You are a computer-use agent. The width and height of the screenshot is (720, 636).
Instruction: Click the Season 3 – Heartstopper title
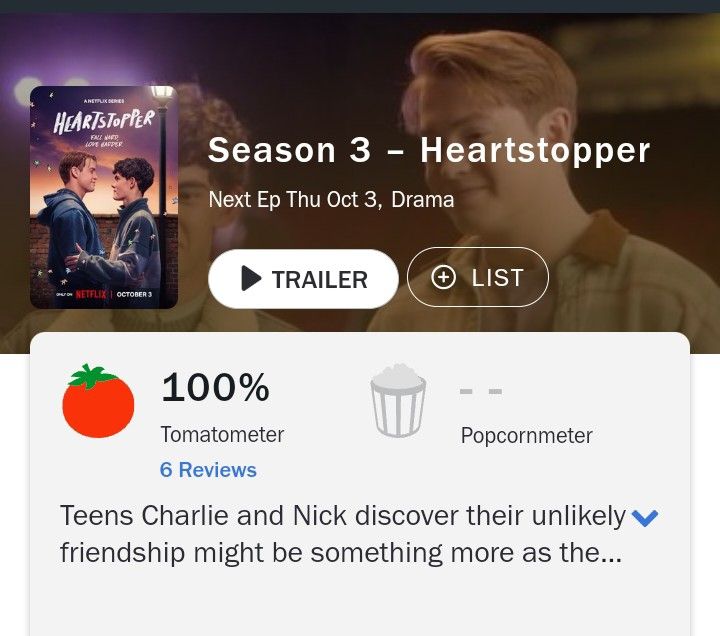429,150
